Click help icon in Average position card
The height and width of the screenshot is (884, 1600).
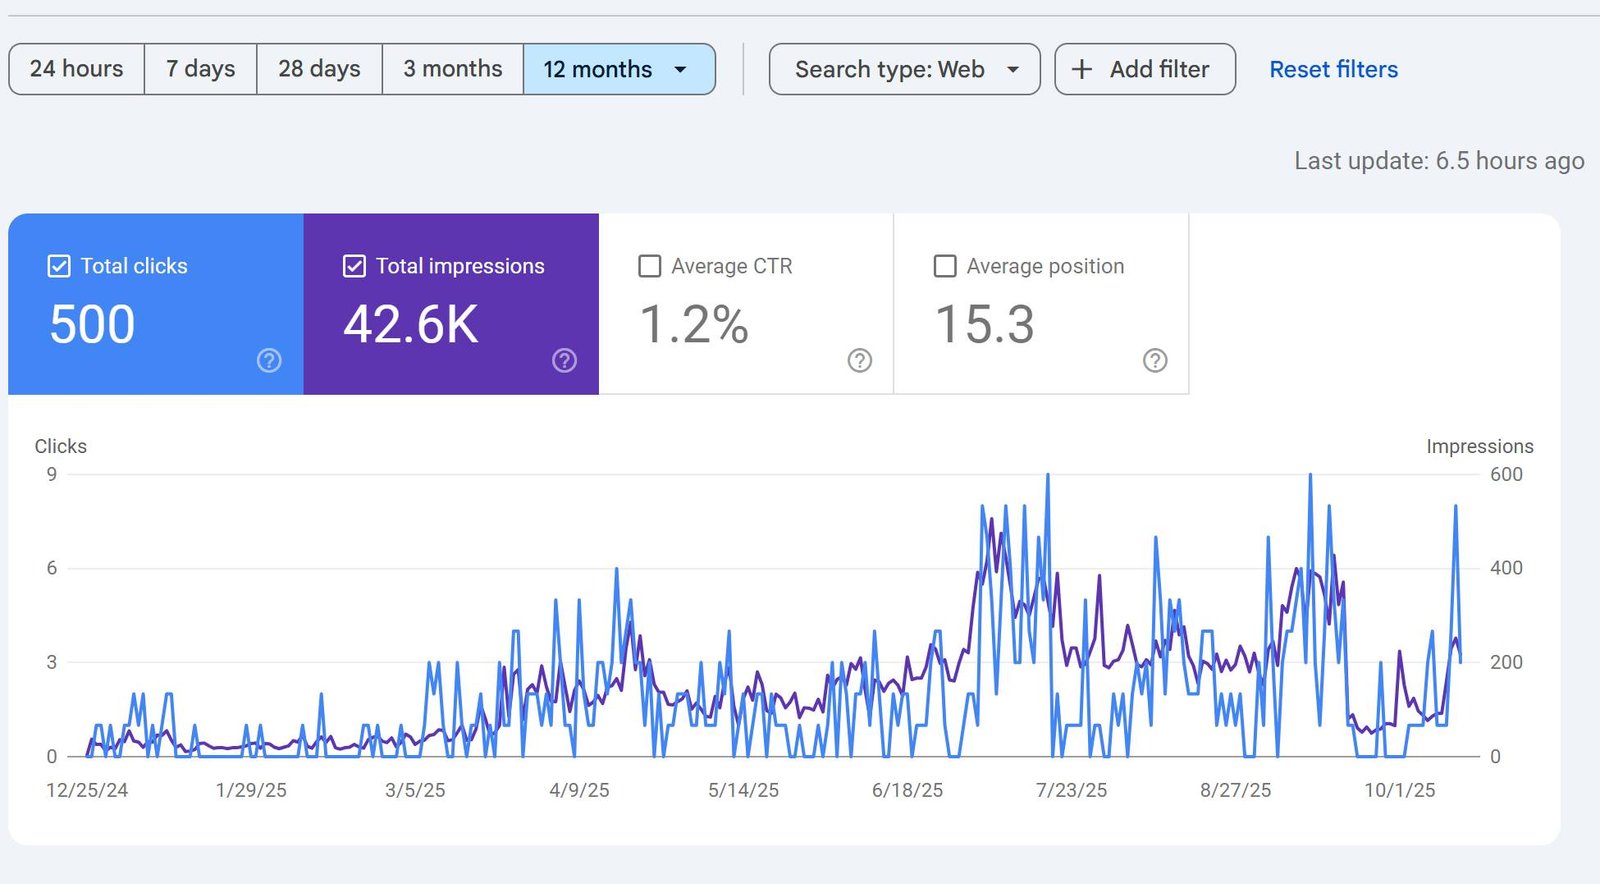(1155, 360)
